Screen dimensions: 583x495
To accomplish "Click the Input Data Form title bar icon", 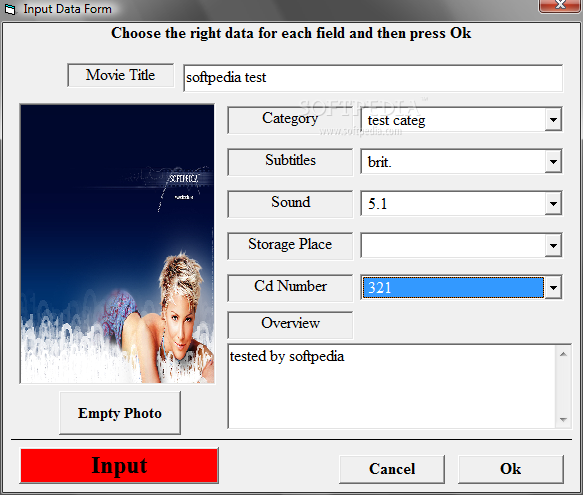I will tap(10, 9).
